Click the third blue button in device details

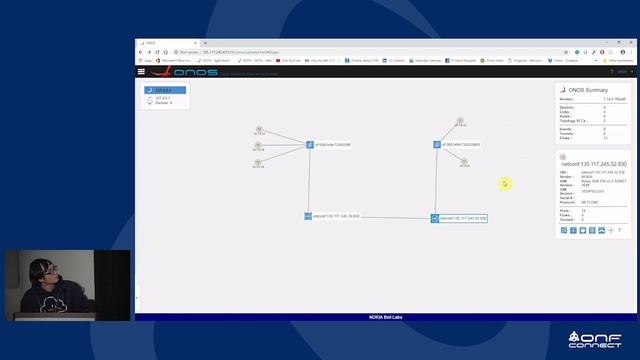[x=582, y=231]
